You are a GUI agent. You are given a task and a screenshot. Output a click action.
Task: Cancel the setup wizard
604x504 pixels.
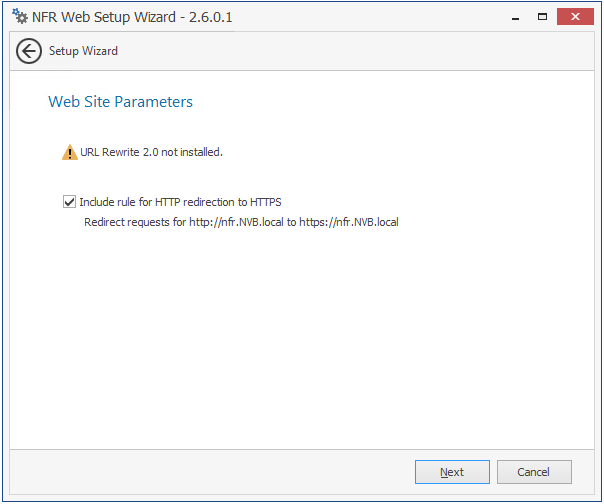(534, 472)
